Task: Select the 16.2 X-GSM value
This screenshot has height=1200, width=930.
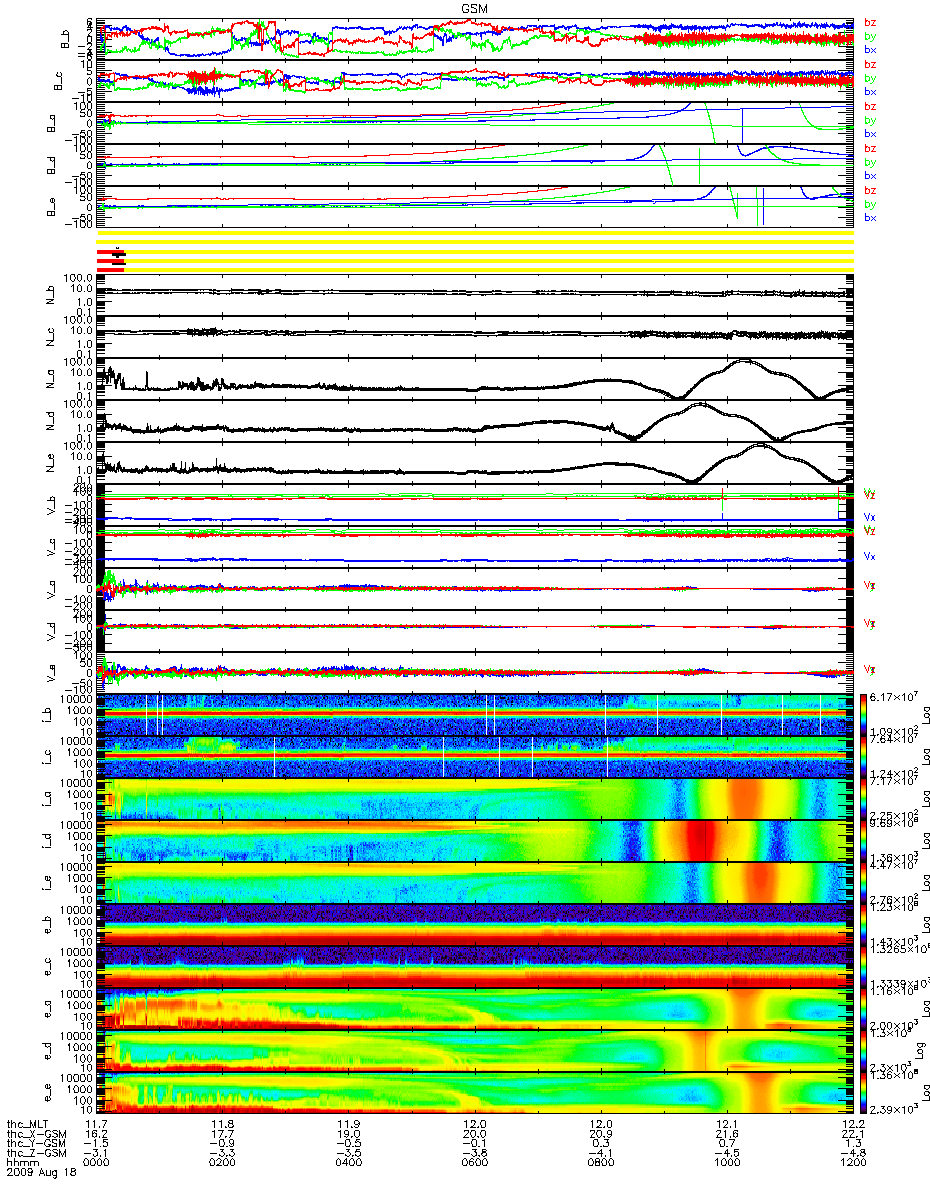Action: pyautogui.click(x=97, y=1135)
